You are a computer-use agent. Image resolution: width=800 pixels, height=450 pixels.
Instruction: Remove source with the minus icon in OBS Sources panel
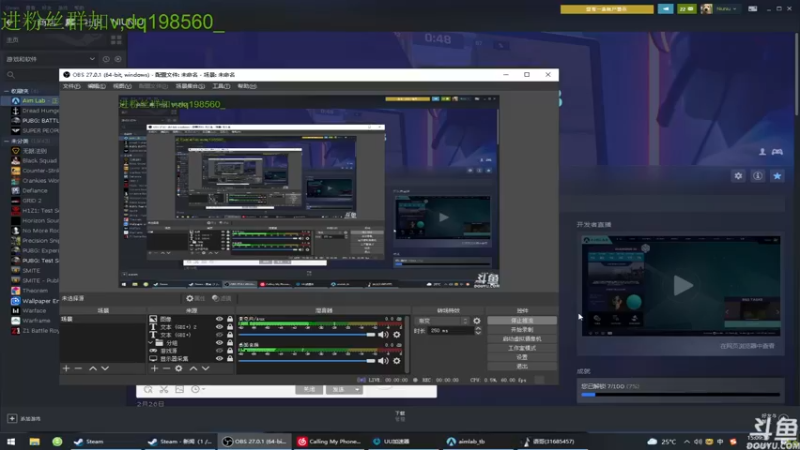(166, 368)
